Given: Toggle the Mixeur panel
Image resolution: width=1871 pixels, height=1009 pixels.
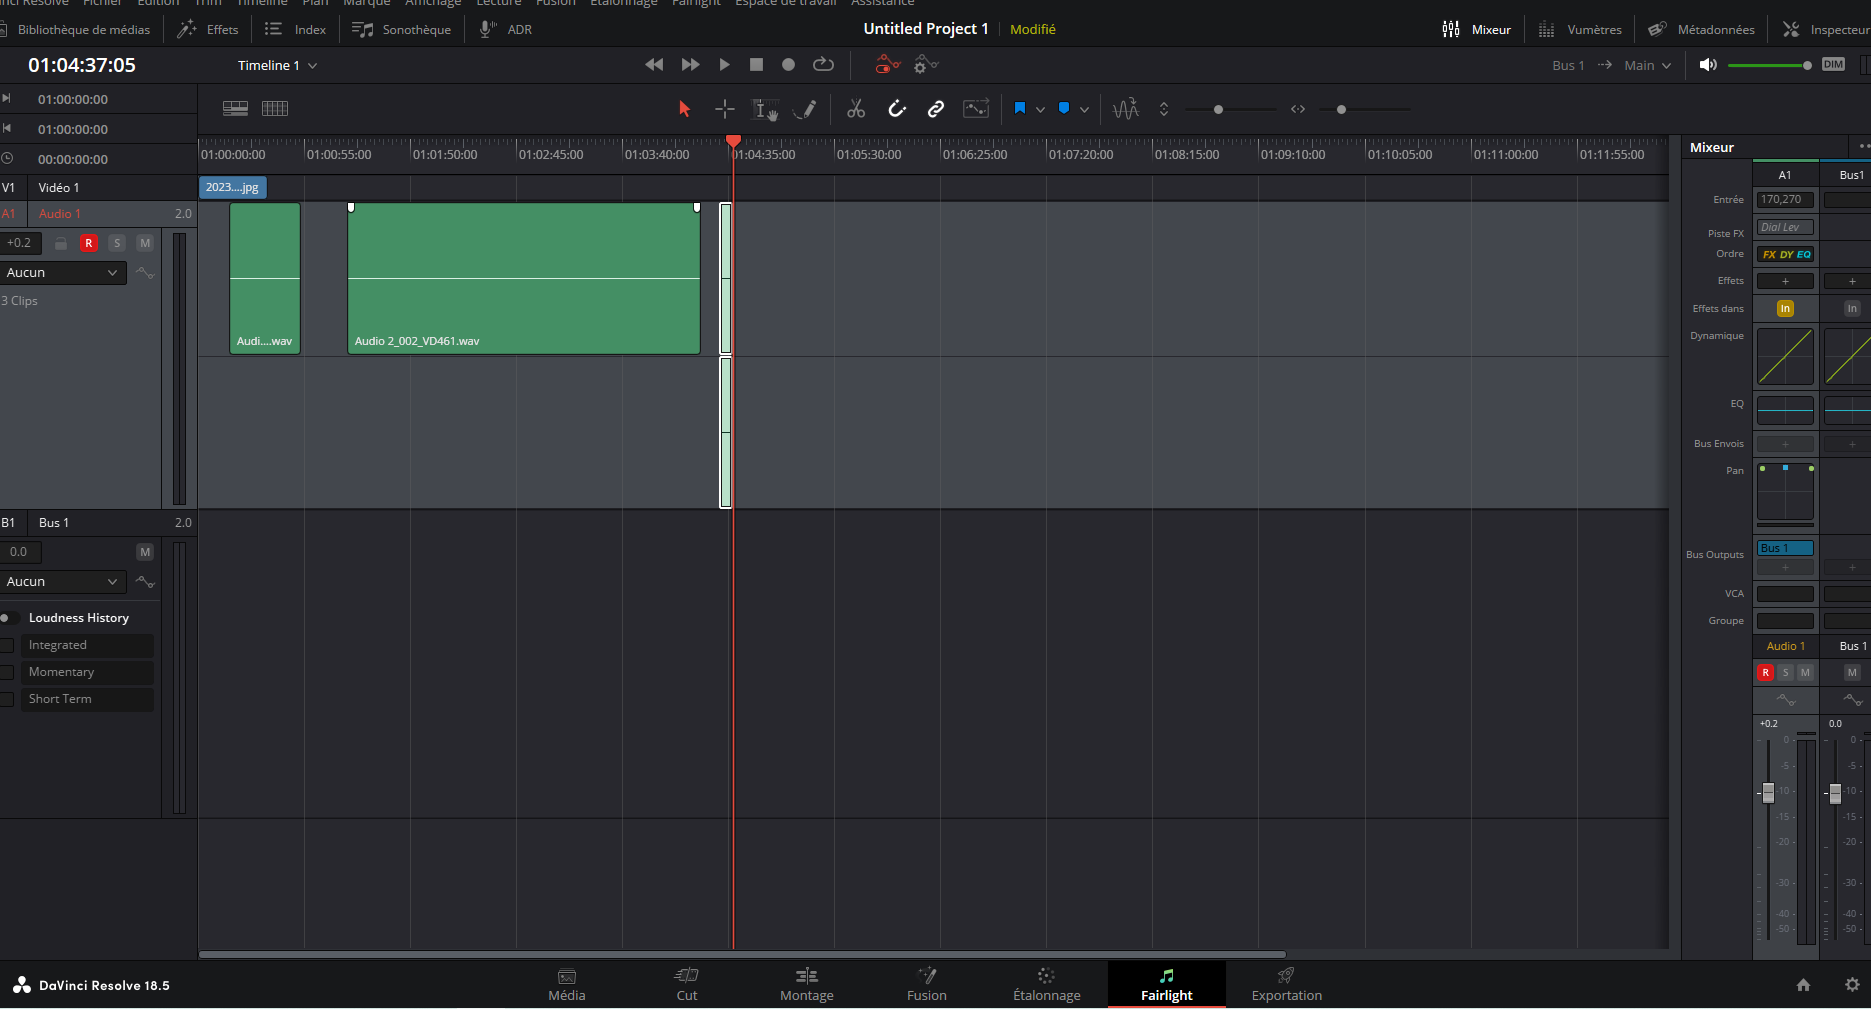Looking at the screenshot, I should 1476,30.
